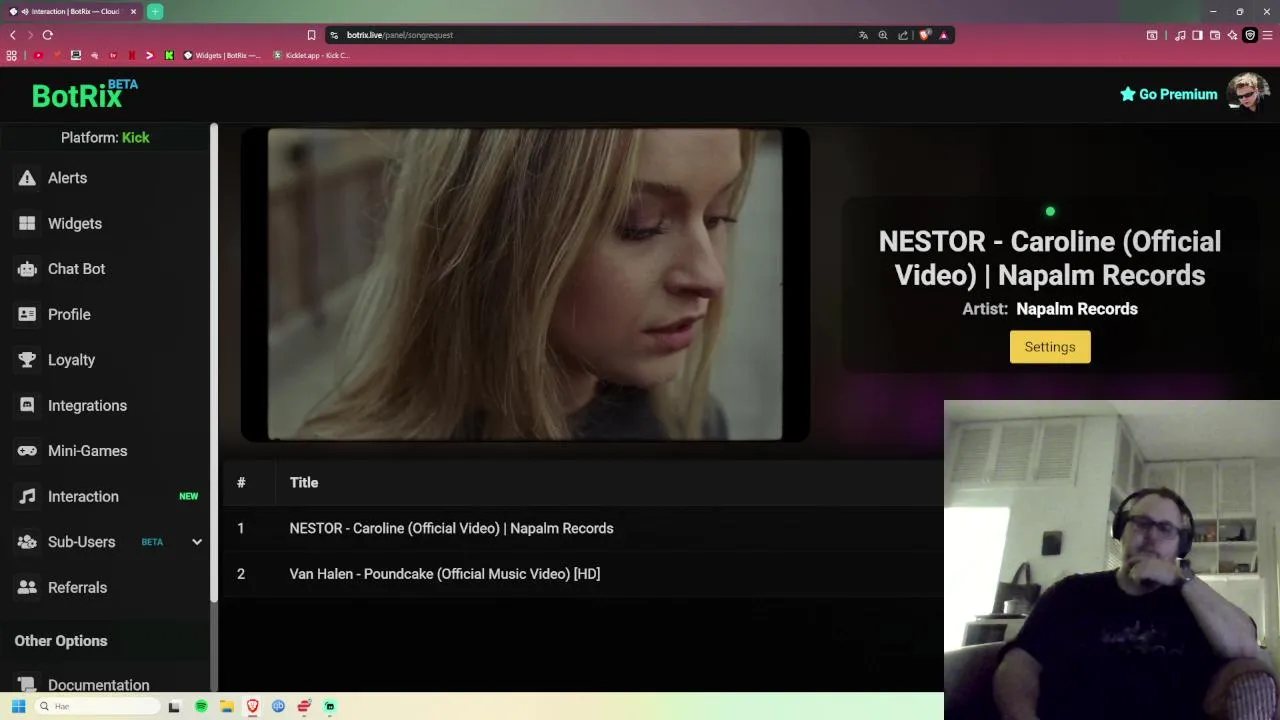Expand the Sub-Users submenu chevron

tap(197, 542)
